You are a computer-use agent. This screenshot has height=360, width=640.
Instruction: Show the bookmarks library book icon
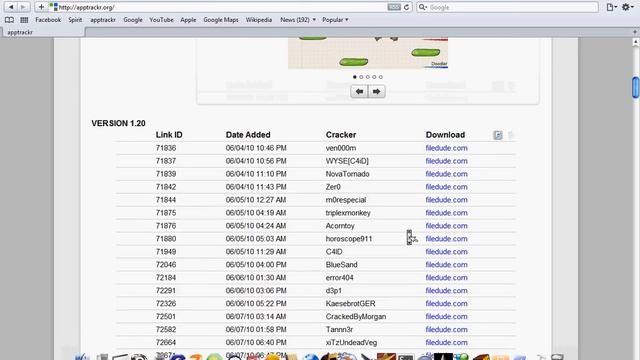[9, 20]
